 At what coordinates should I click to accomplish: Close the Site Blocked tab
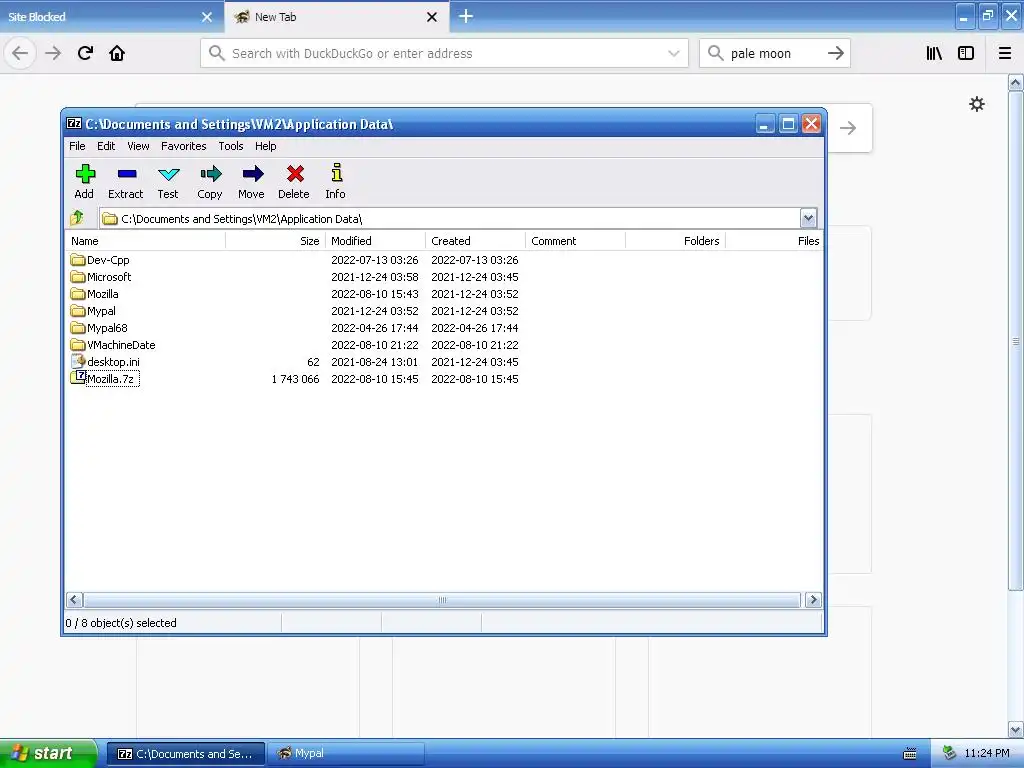click(207, 17)
